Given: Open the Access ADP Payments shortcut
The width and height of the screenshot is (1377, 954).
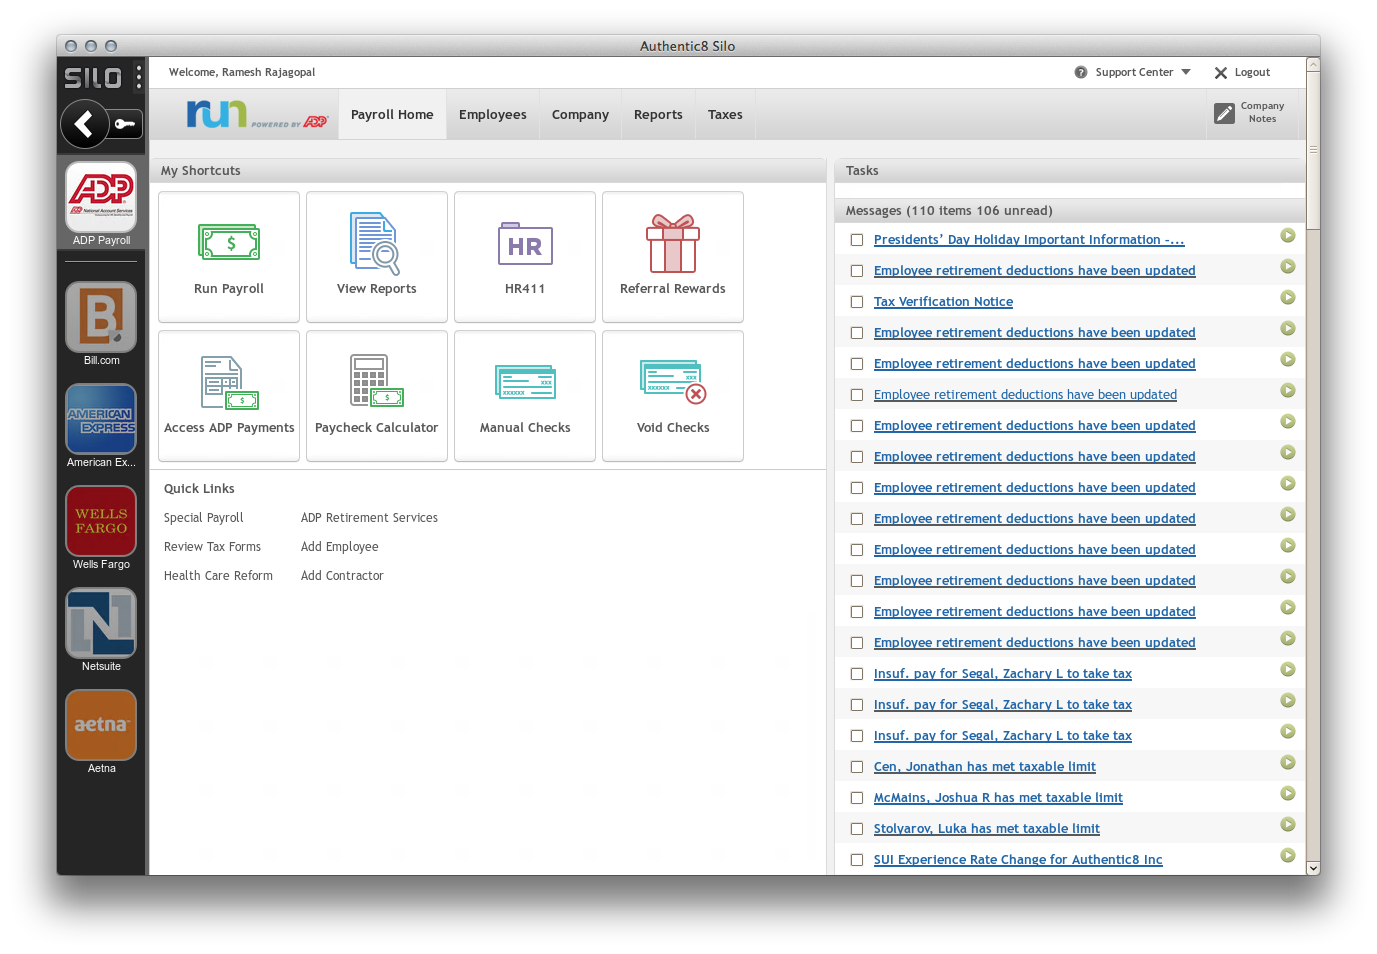Looking at the screenshot, I should (x=229, y=396).
